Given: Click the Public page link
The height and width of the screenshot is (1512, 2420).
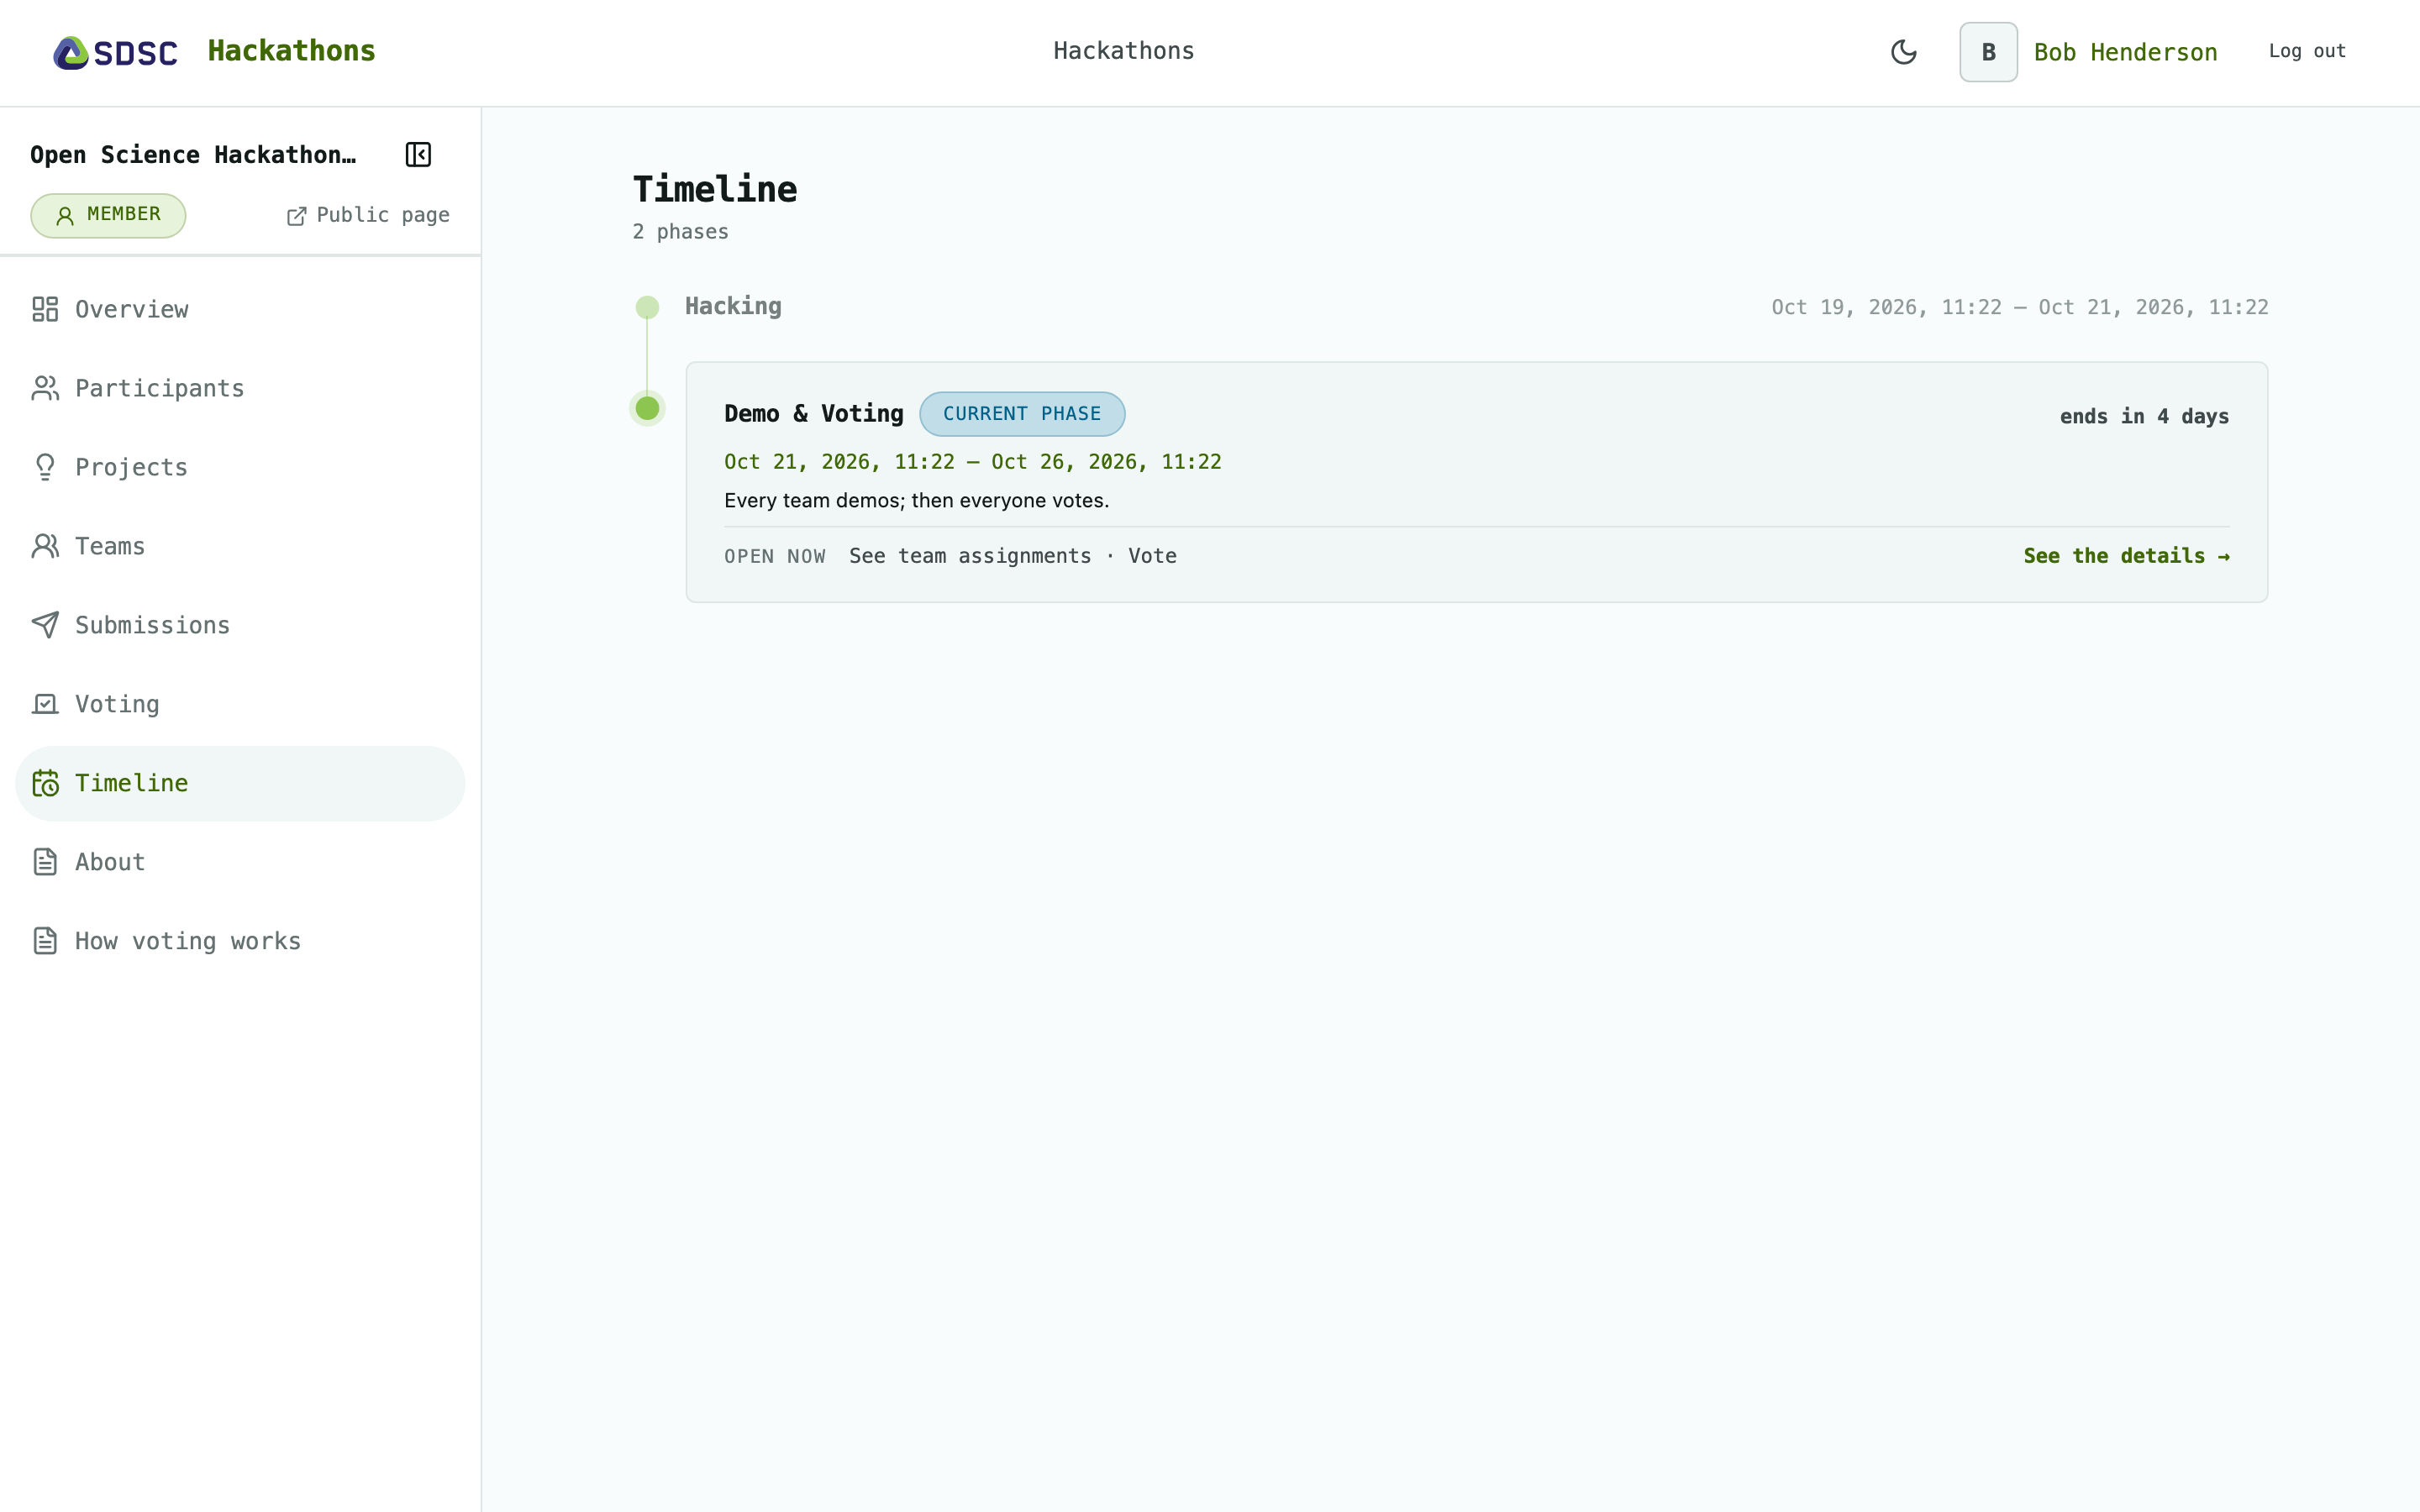Looking at the screenshot, I should pos(368,215).
